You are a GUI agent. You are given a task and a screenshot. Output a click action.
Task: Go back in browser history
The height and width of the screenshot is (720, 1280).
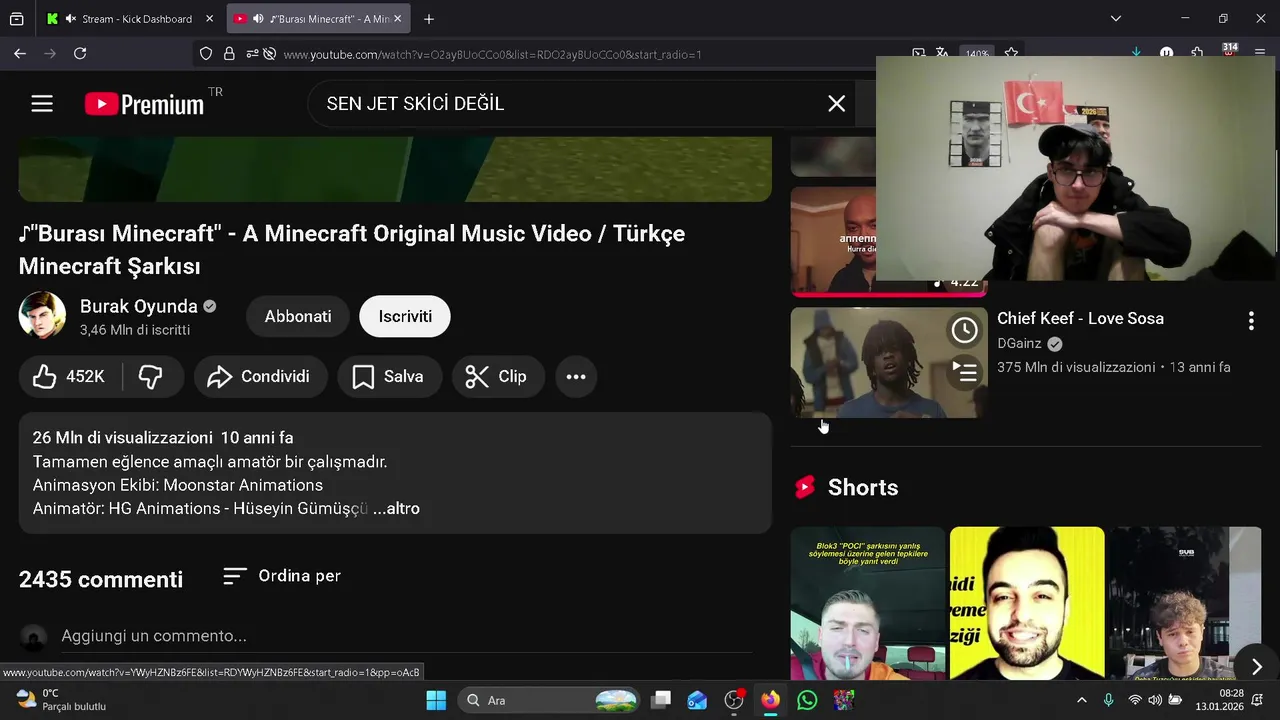[x=20, y=54]
